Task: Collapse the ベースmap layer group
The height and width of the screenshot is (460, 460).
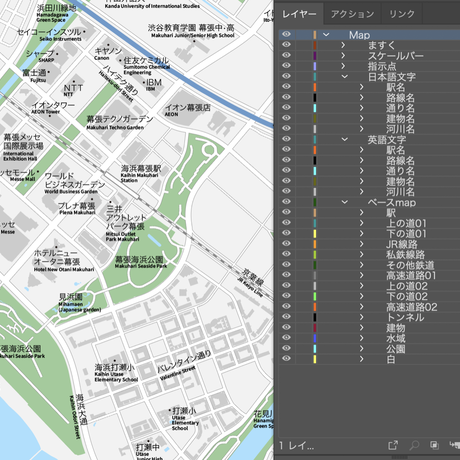Action: (345, 202)
